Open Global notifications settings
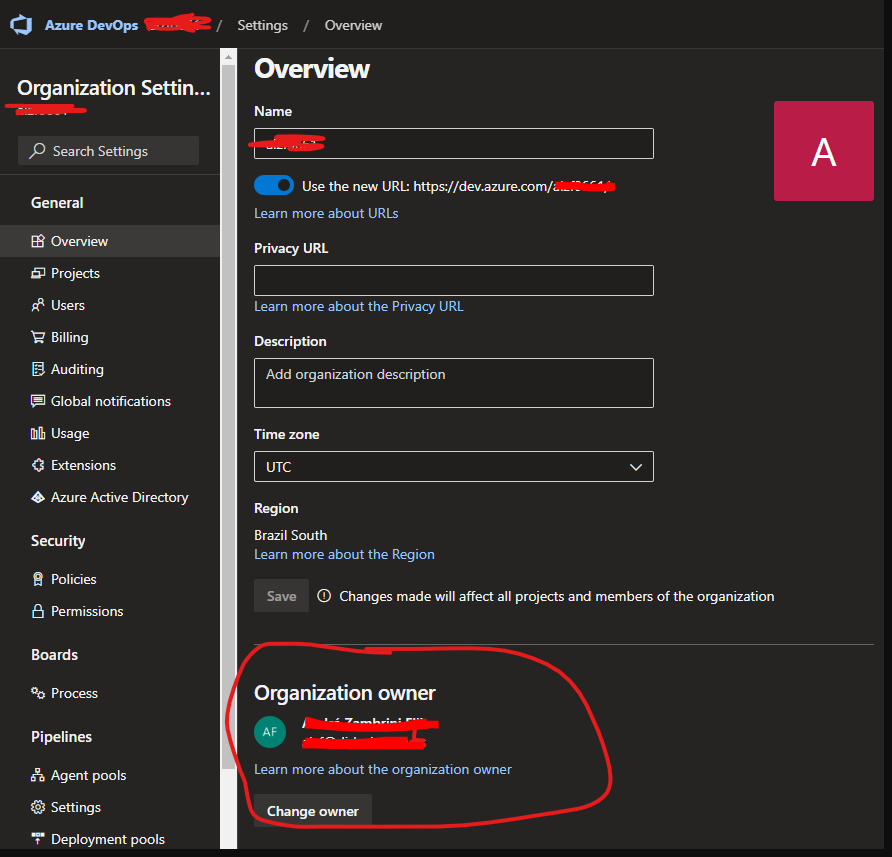Screen dimensions: 892x857 coord(110,401)
